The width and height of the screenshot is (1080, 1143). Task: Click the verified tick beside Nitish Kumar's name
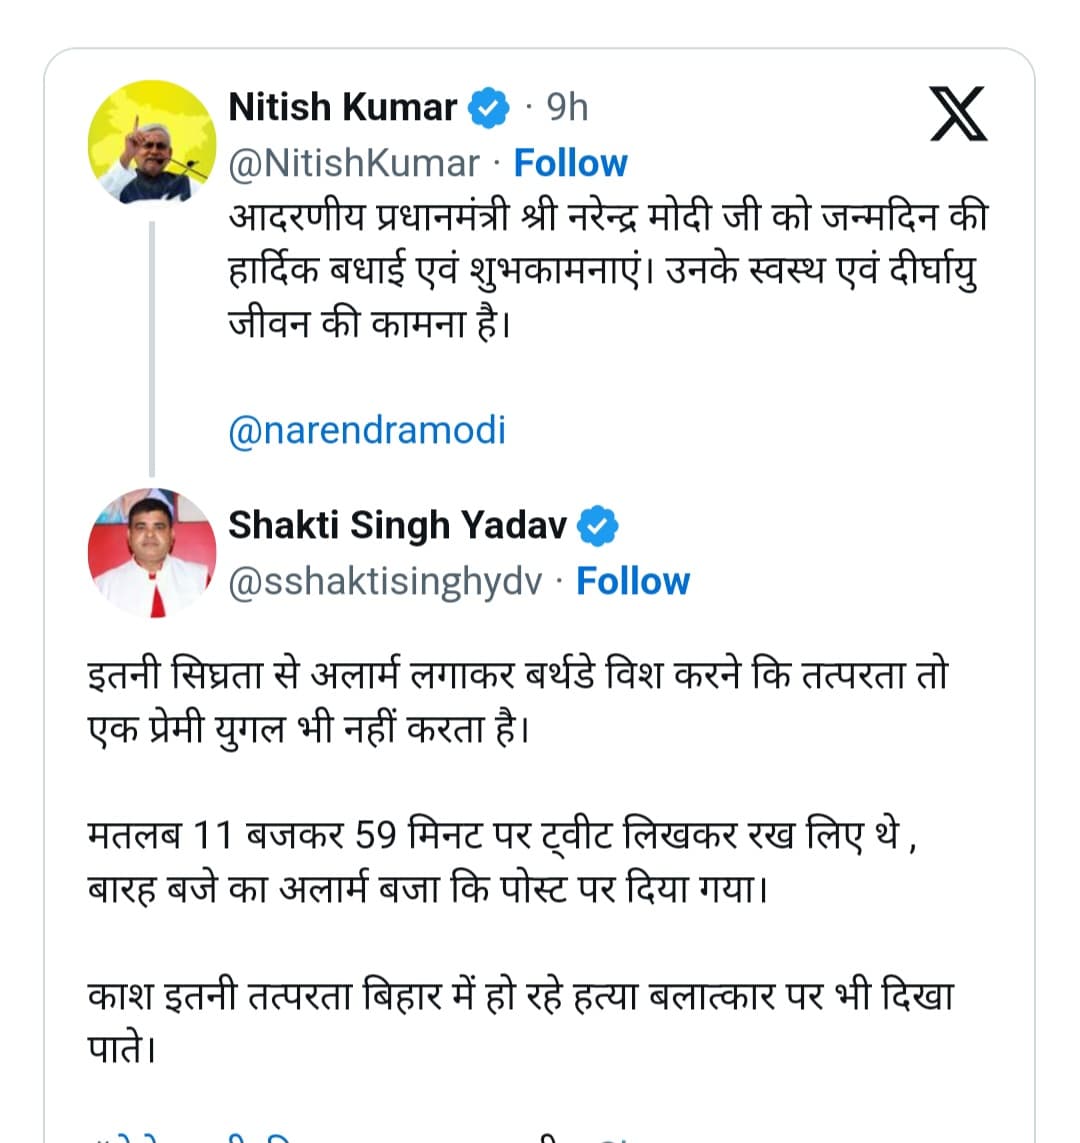(489, 106)
